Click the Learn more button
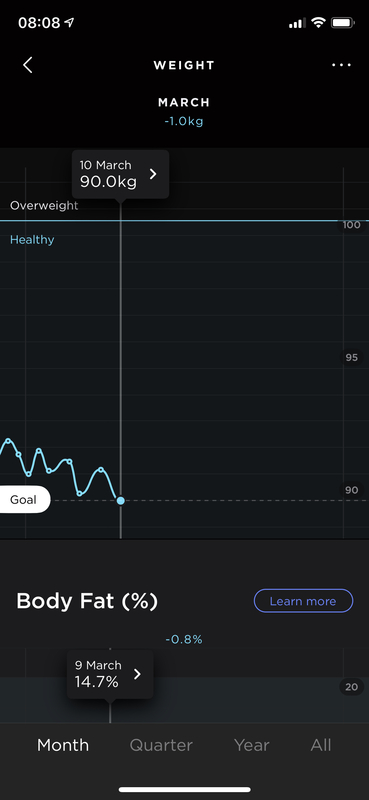 point(303,601)
